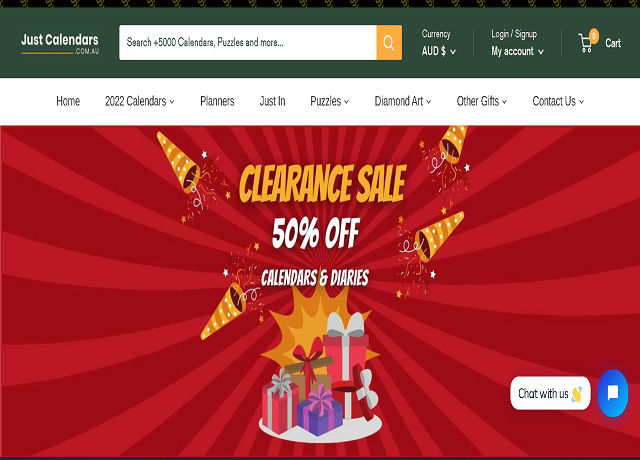This screenshot has width=640, height=460.
Task: Click the orange search magnifier button
Action: click(x=389, y=42)
